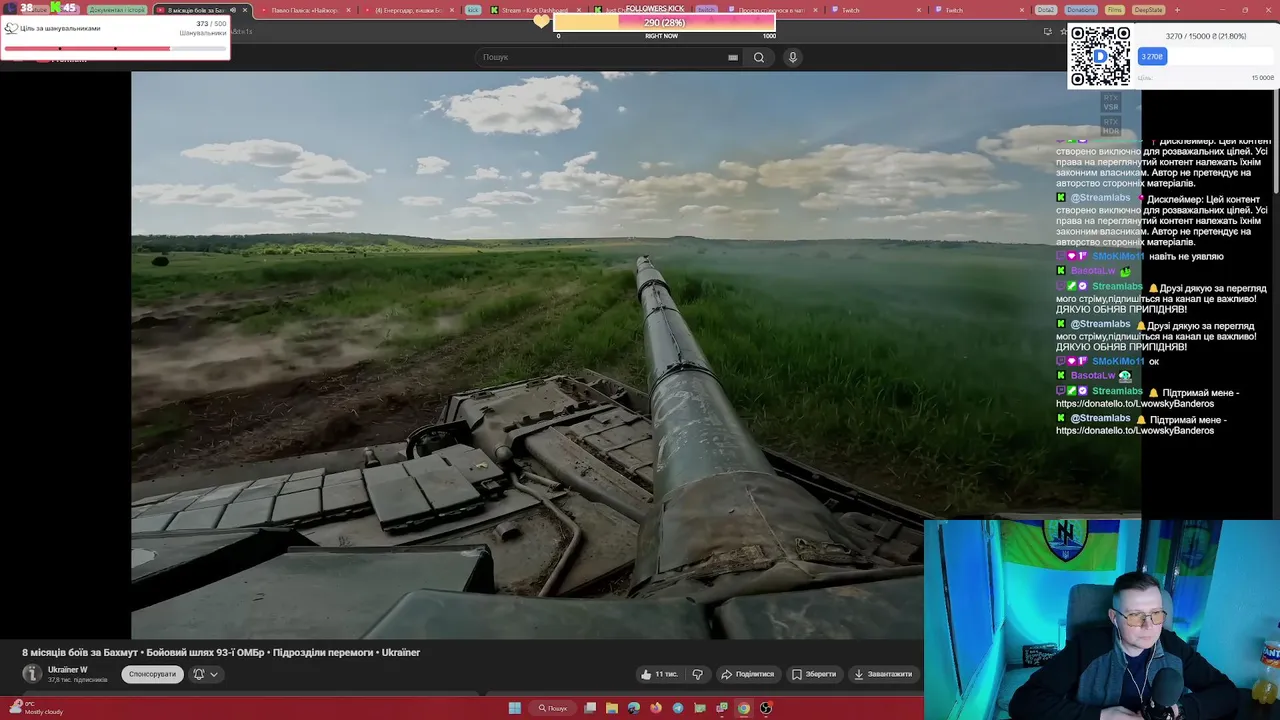Image resolution: width=1280 pixels, height=720 pixels.
Task: Click the dislike thumbs-down icon
Action: click(x=698, y=674)
